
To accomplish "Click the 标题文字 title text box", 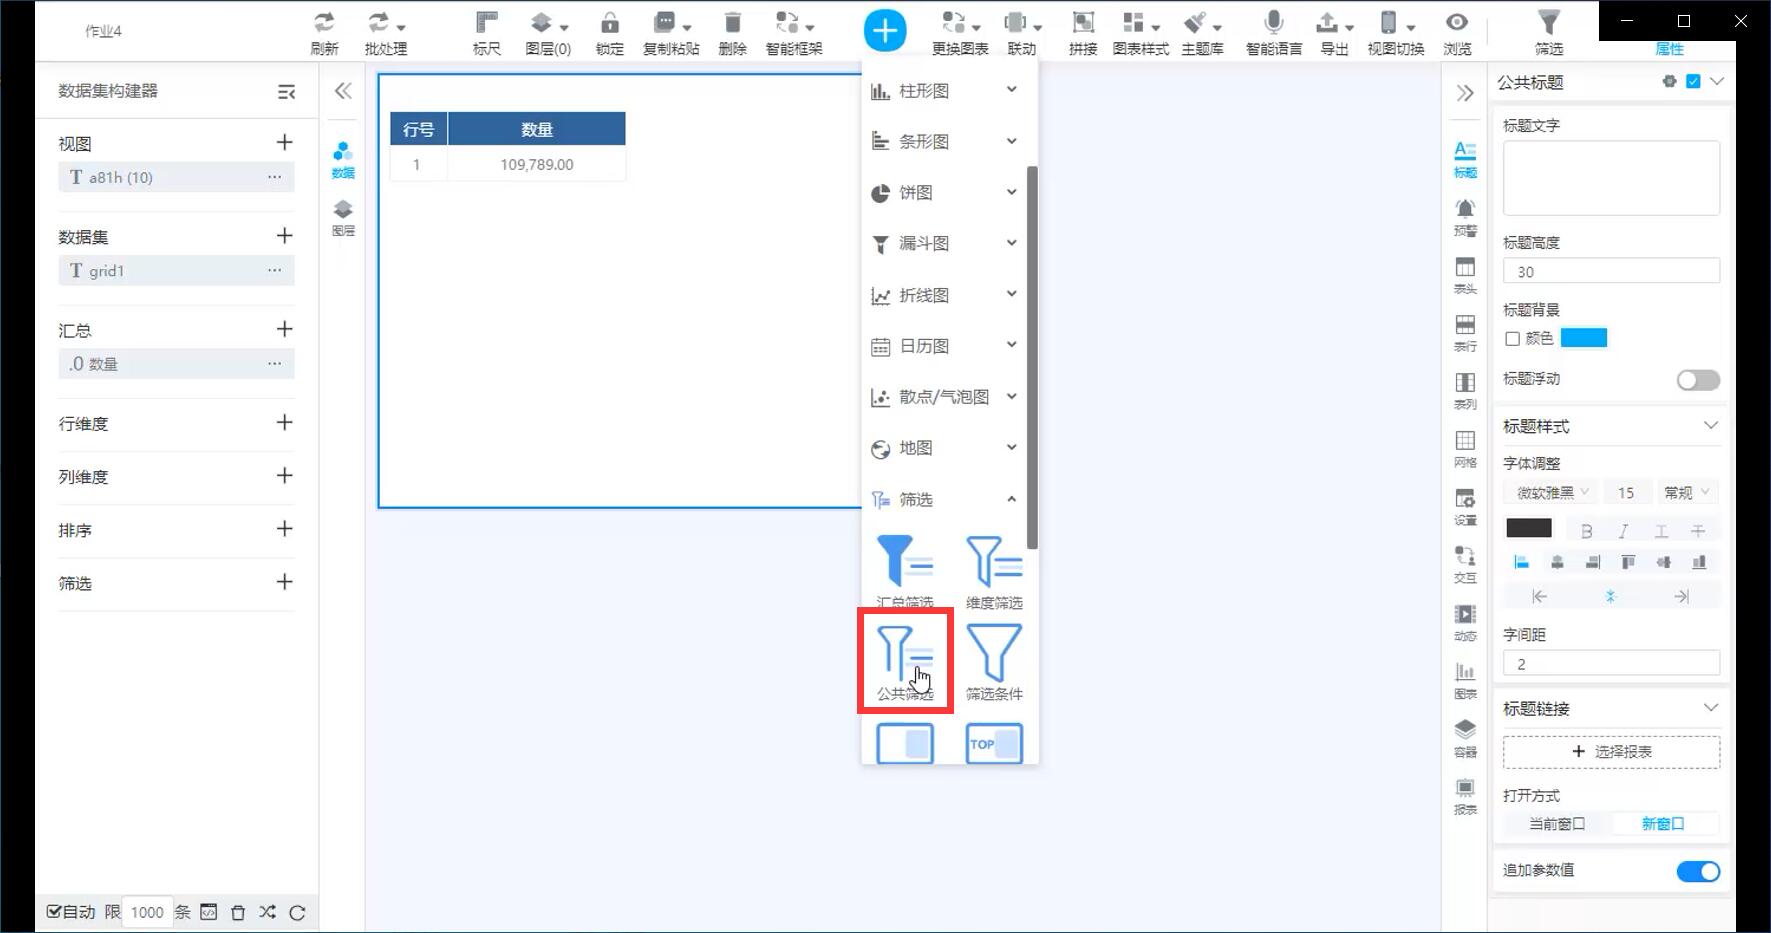I will click(x=1611, y=178).
